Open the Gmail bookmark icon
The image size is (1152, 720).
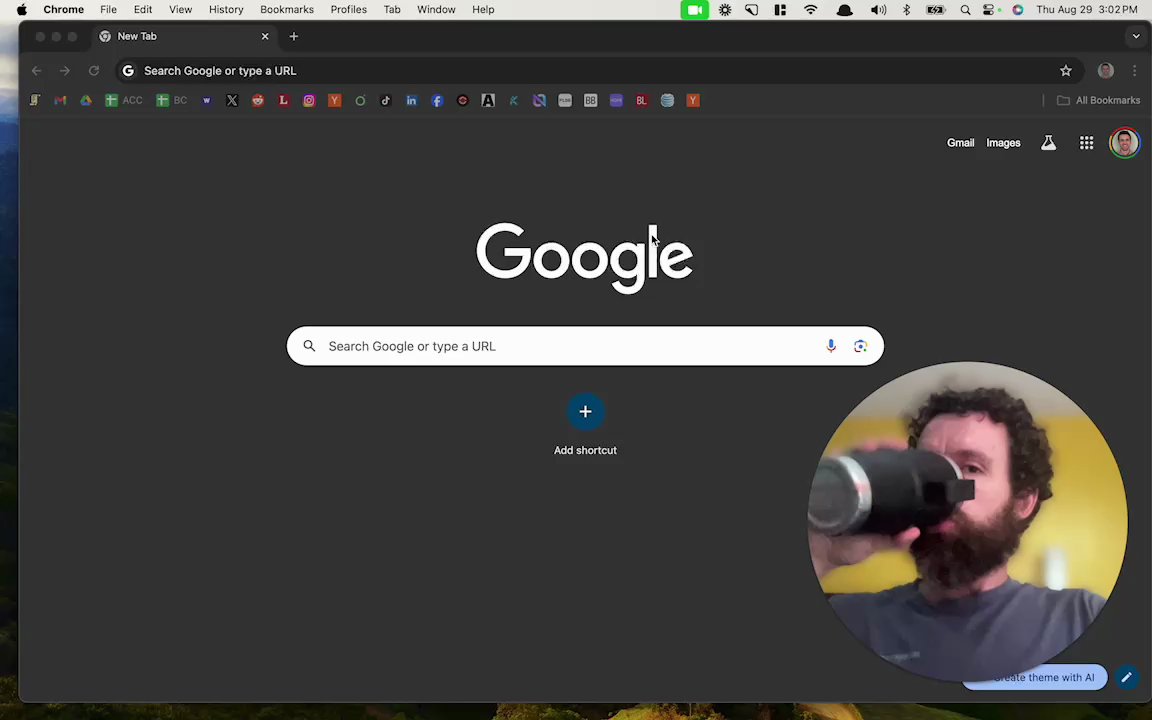tap(60, 101)
